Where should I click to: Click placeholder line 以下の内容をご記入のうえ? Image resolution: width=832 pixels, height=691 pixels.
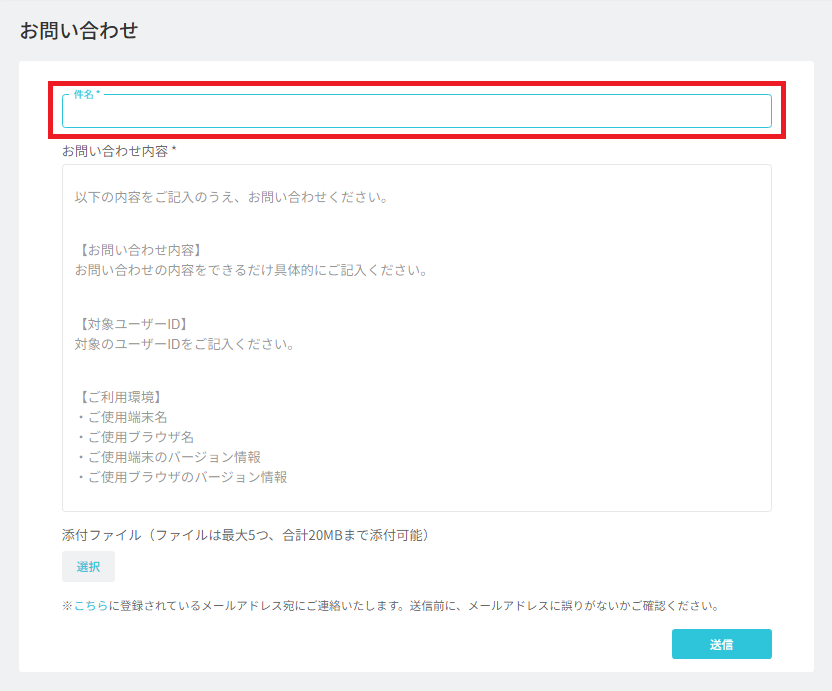(x=232, y=197)
